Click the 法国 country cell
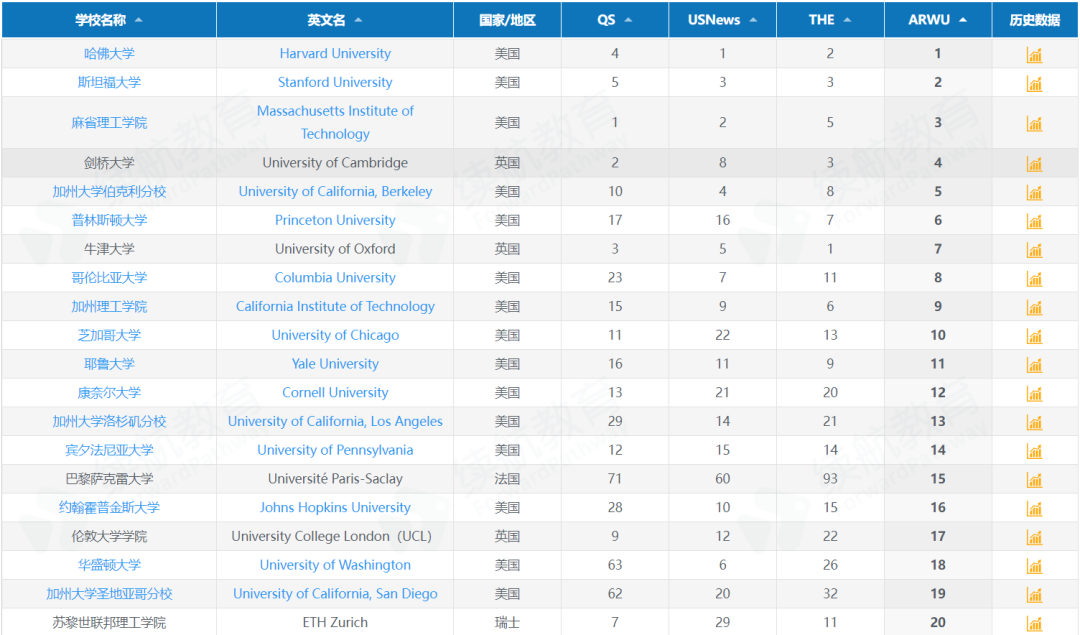The width and height of the screenshot is (1080, 635). [x=508, y=479]
